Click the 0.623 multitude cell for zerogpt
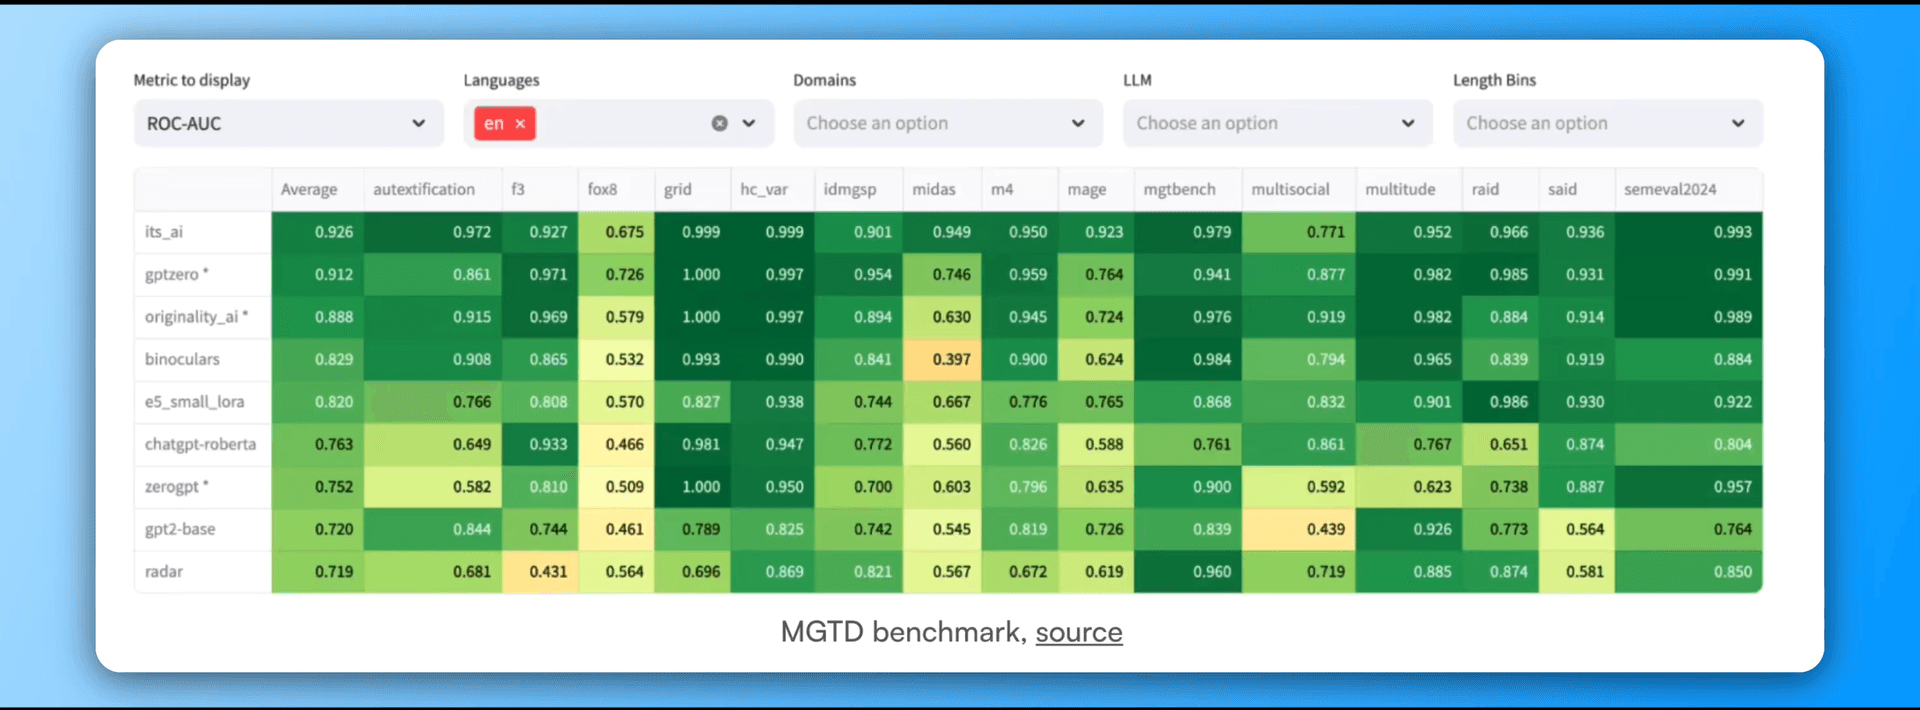1920x710 pixels. pos(1408,487)
